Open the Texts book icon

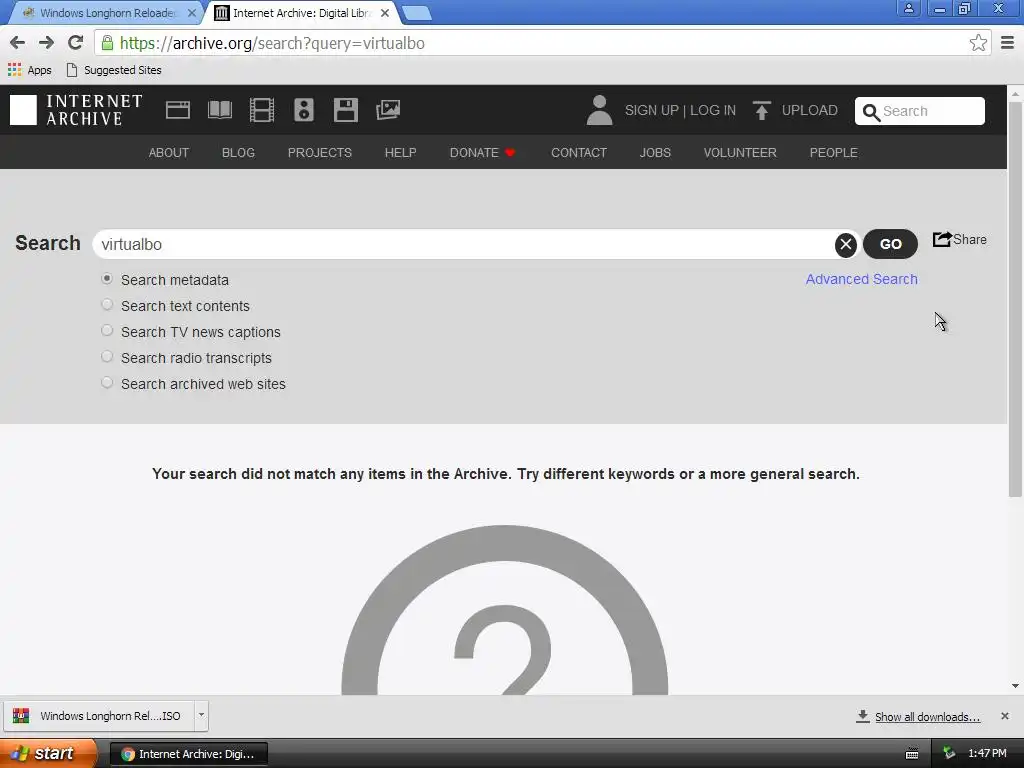[x=219, y=110]
